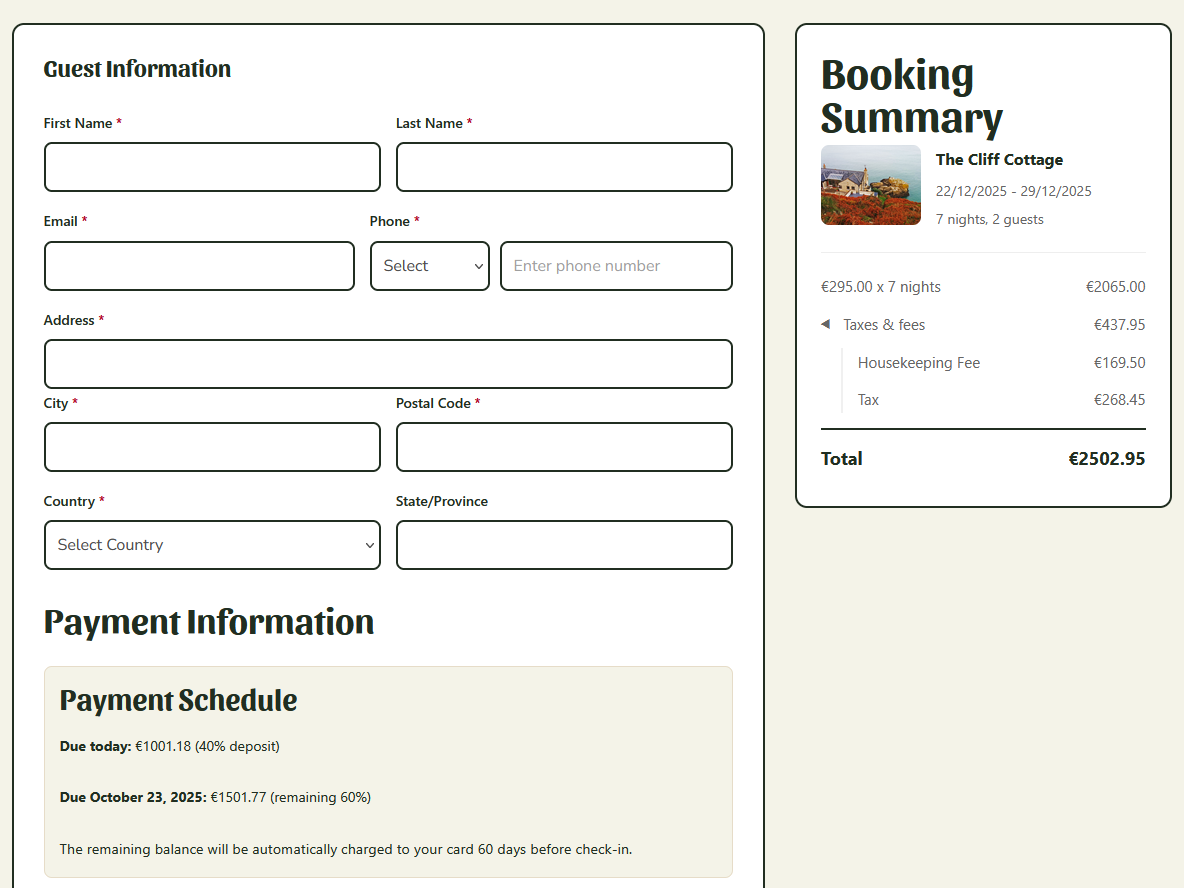The image size is (1184, 888).
Task: Click the Total €2502.95 amount
Action: point(1107,458)
